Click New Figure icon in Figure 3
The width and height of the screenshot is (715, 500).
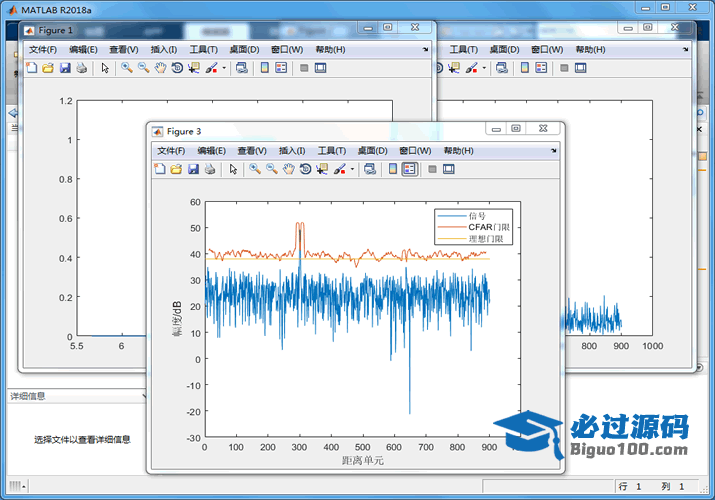[160, 169]
